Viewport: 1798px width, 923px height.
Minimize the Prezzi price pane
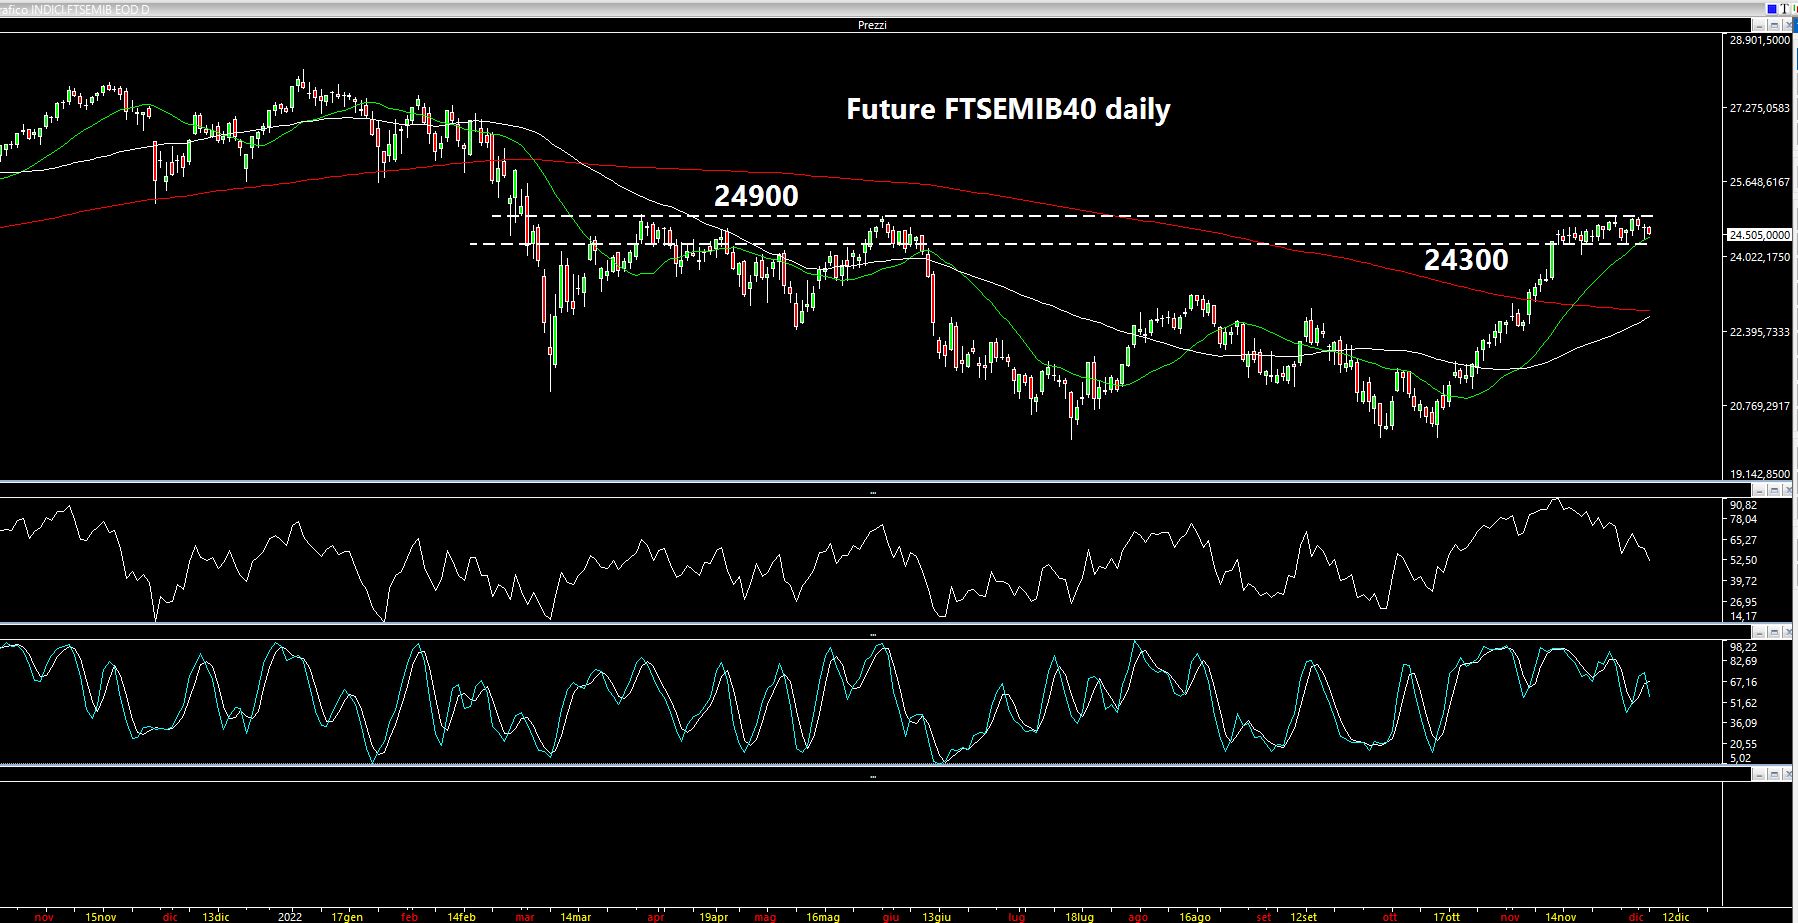[x=1759, y=25]
